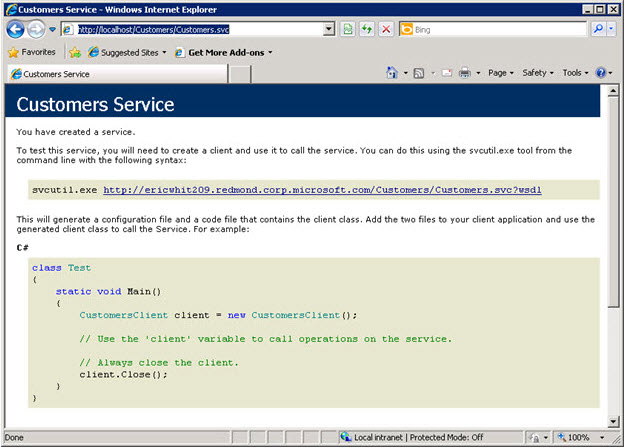Viewport: 625px width, 448px height.
Task: Open the Page menu
Action: pyautogui.click(x=501, y=73)
